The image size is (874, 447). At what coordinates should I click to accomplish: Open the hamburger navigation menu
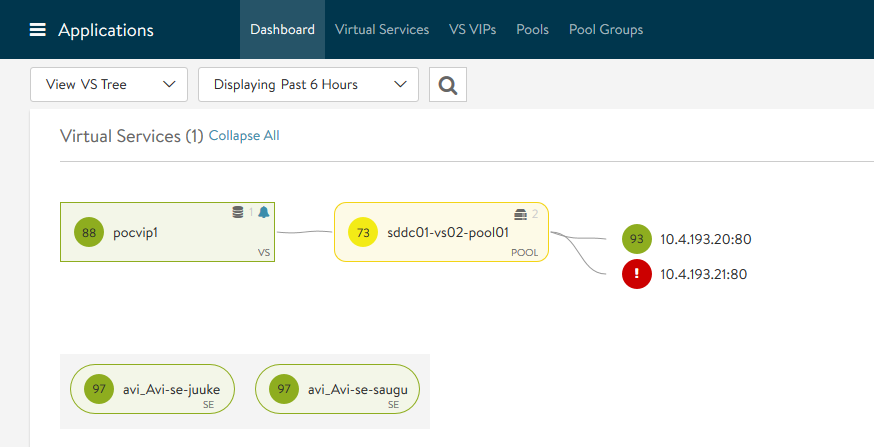[38, 30]
